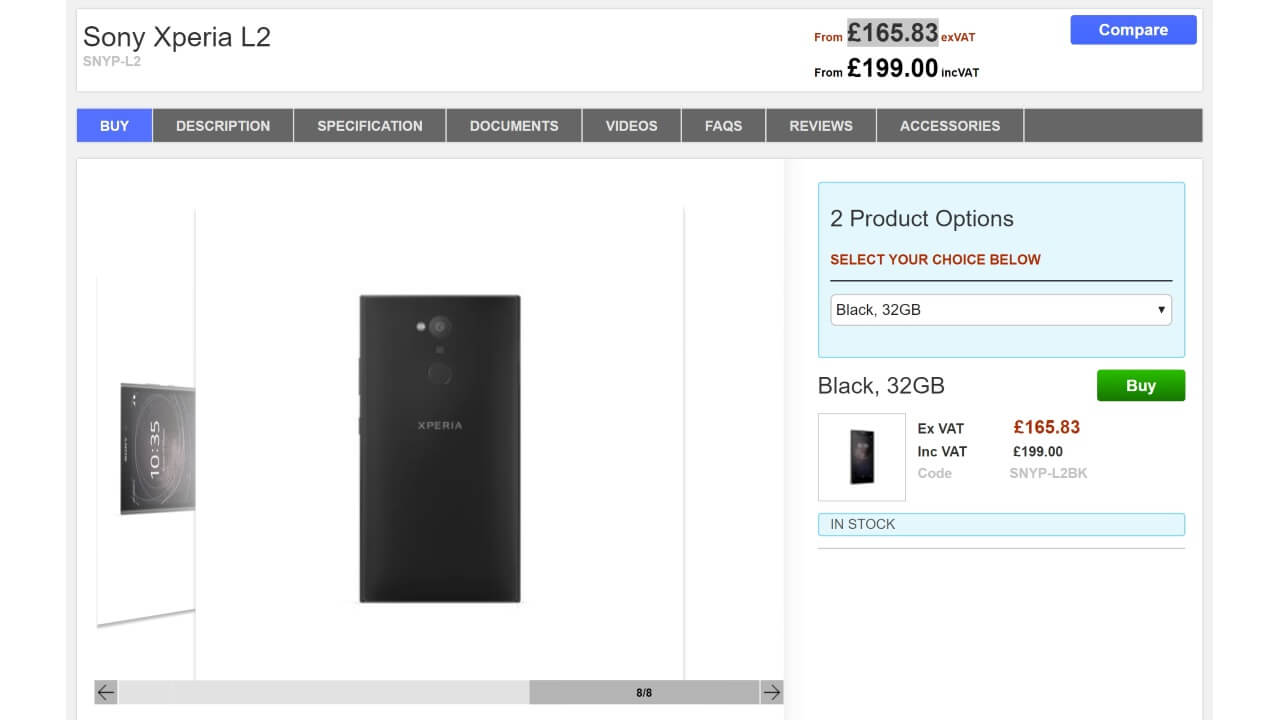Select the Documents tab
This screenshot has height=720, width=1280.
[514, 126]
